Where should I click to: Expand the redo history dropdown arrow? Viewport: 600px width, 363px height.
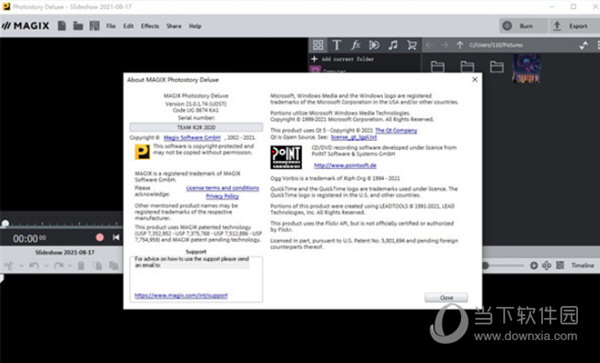pyautogui.click(x=70, y=266)
